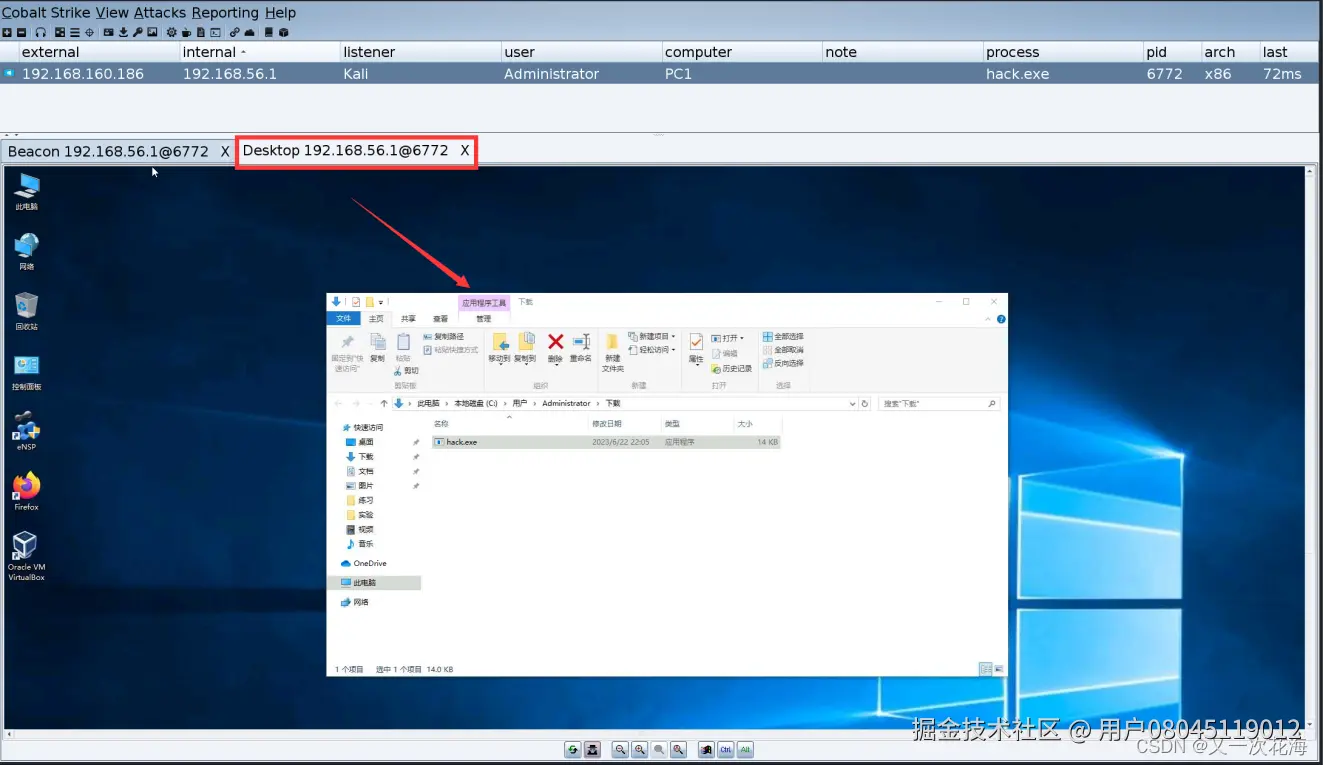Open listeners via the headphones icon

pyautogui.click(x=41, y=32)
